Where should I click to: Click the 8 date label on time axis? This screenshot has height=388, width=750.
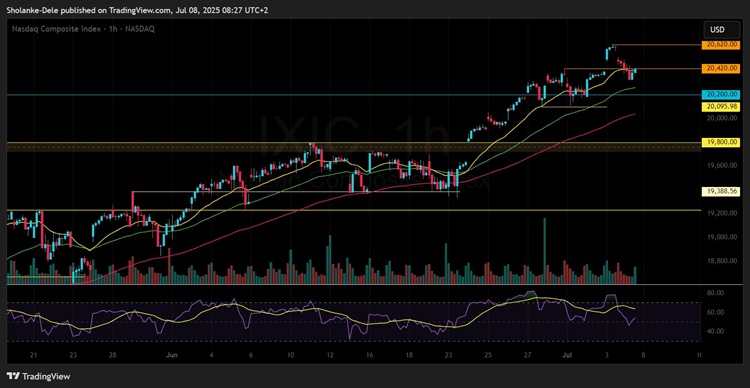(644, 355)
